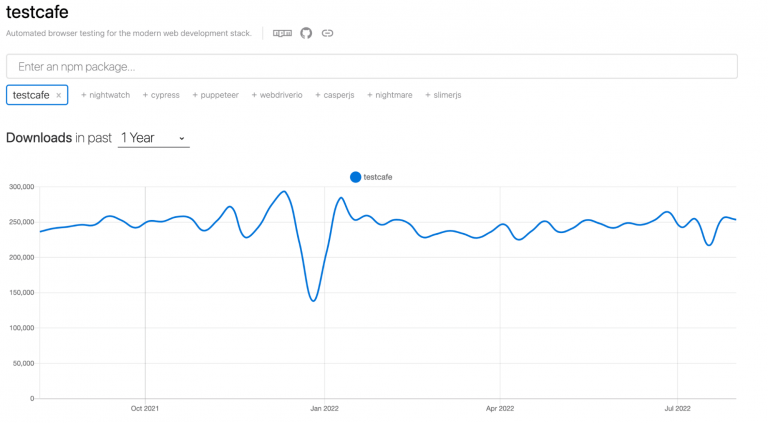Viewport: 768px width, 423px height.
Task: Add casperjs suggested package
Action: [335, 95]
